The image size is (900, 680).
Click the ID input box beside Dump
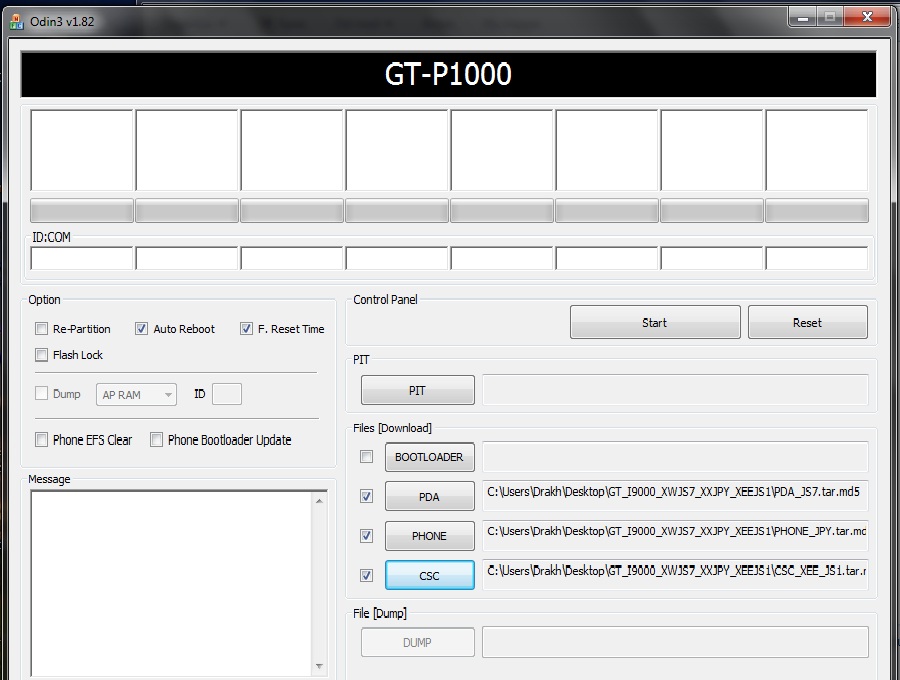point(227,394)
